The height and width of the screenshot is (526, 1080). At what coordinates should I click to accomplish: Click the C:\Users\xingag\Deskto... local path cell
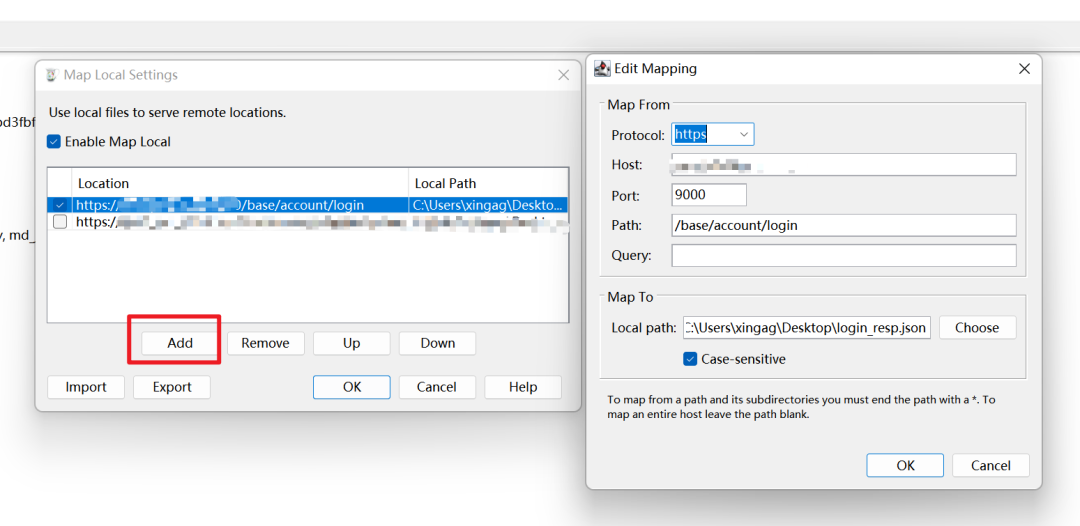click(488, 204)
